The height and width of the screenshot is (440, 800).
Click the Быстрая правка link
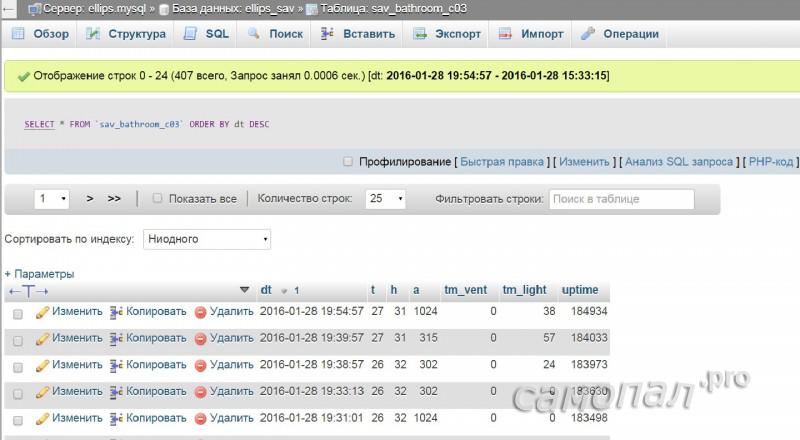point(502,161)
